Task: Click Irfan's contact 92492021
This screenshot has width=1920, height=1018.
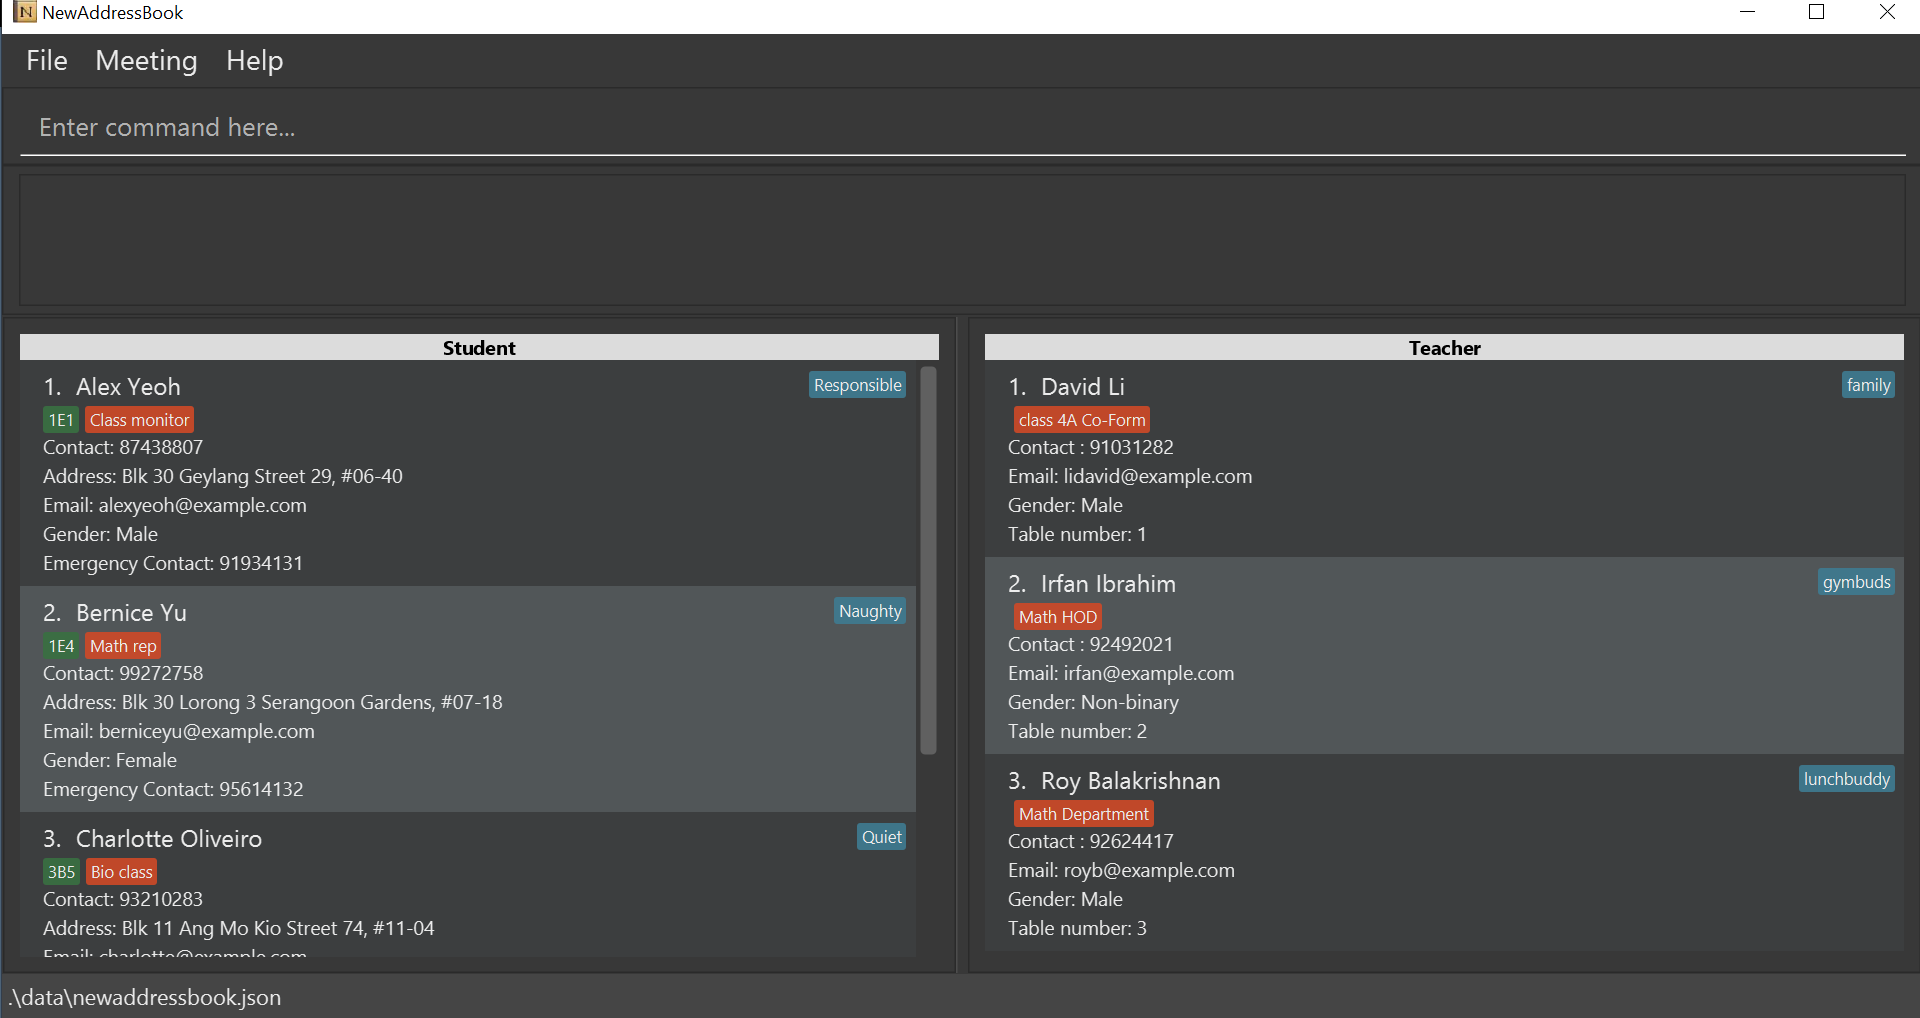Action: pos(1091,644)
